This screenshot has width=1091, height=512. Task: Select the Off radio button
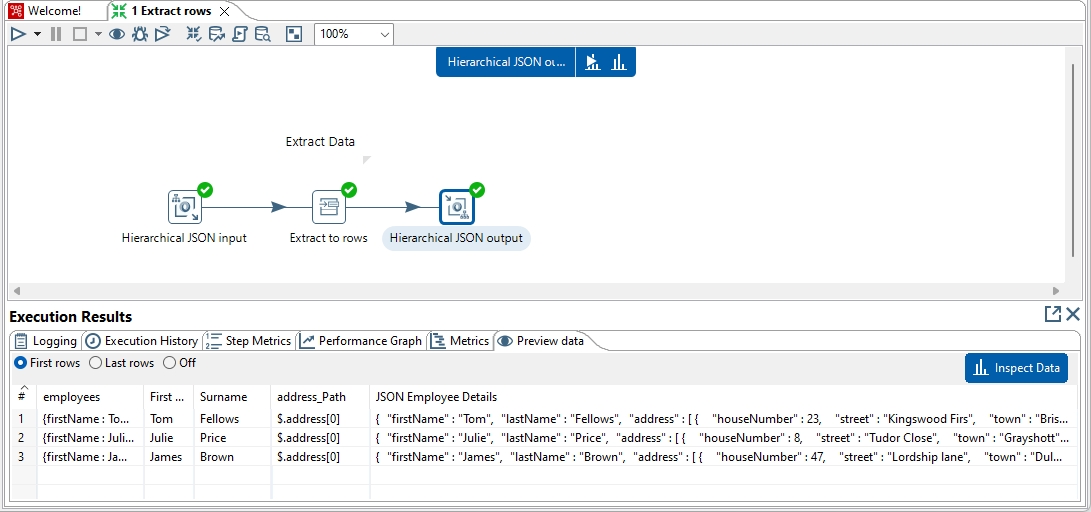pos(170,363)
